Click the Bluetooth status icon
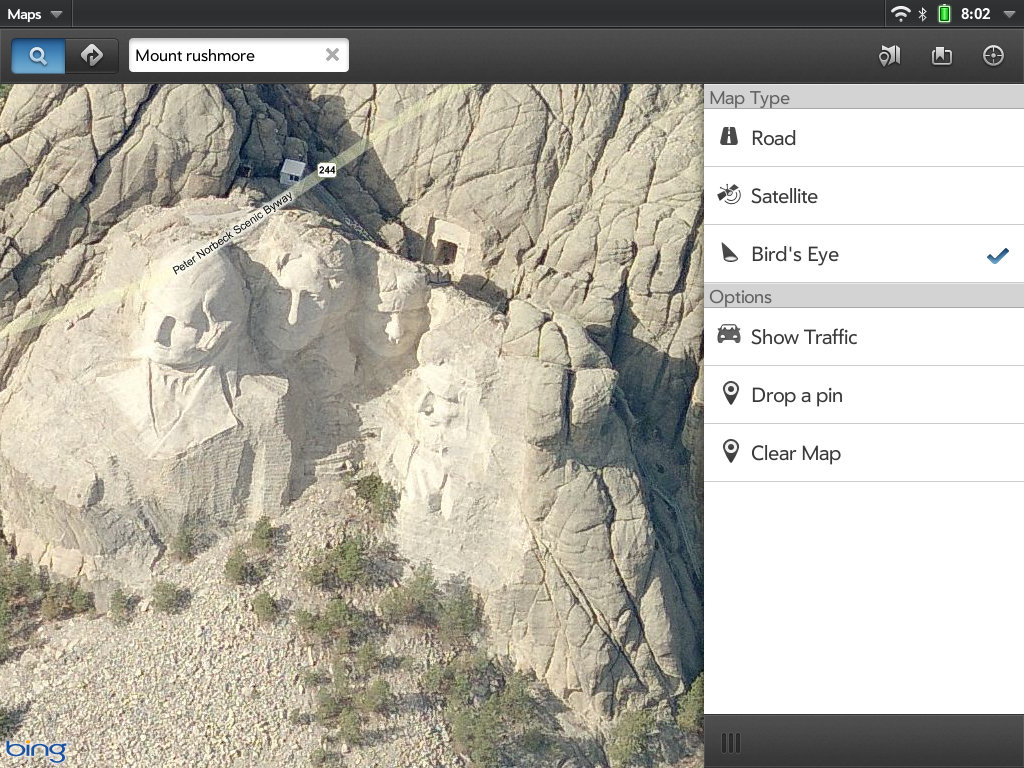1024x768 pixels. click(x=923, y=14)
